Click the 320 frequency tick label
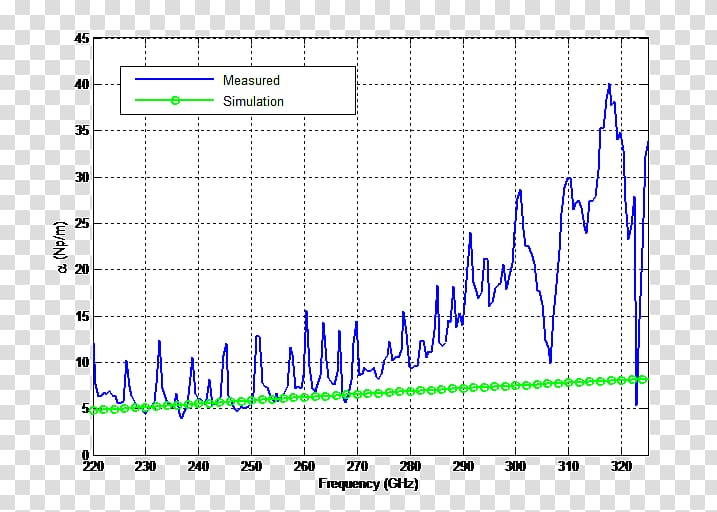Screen dimensions: 717x512 coord(620,467)
